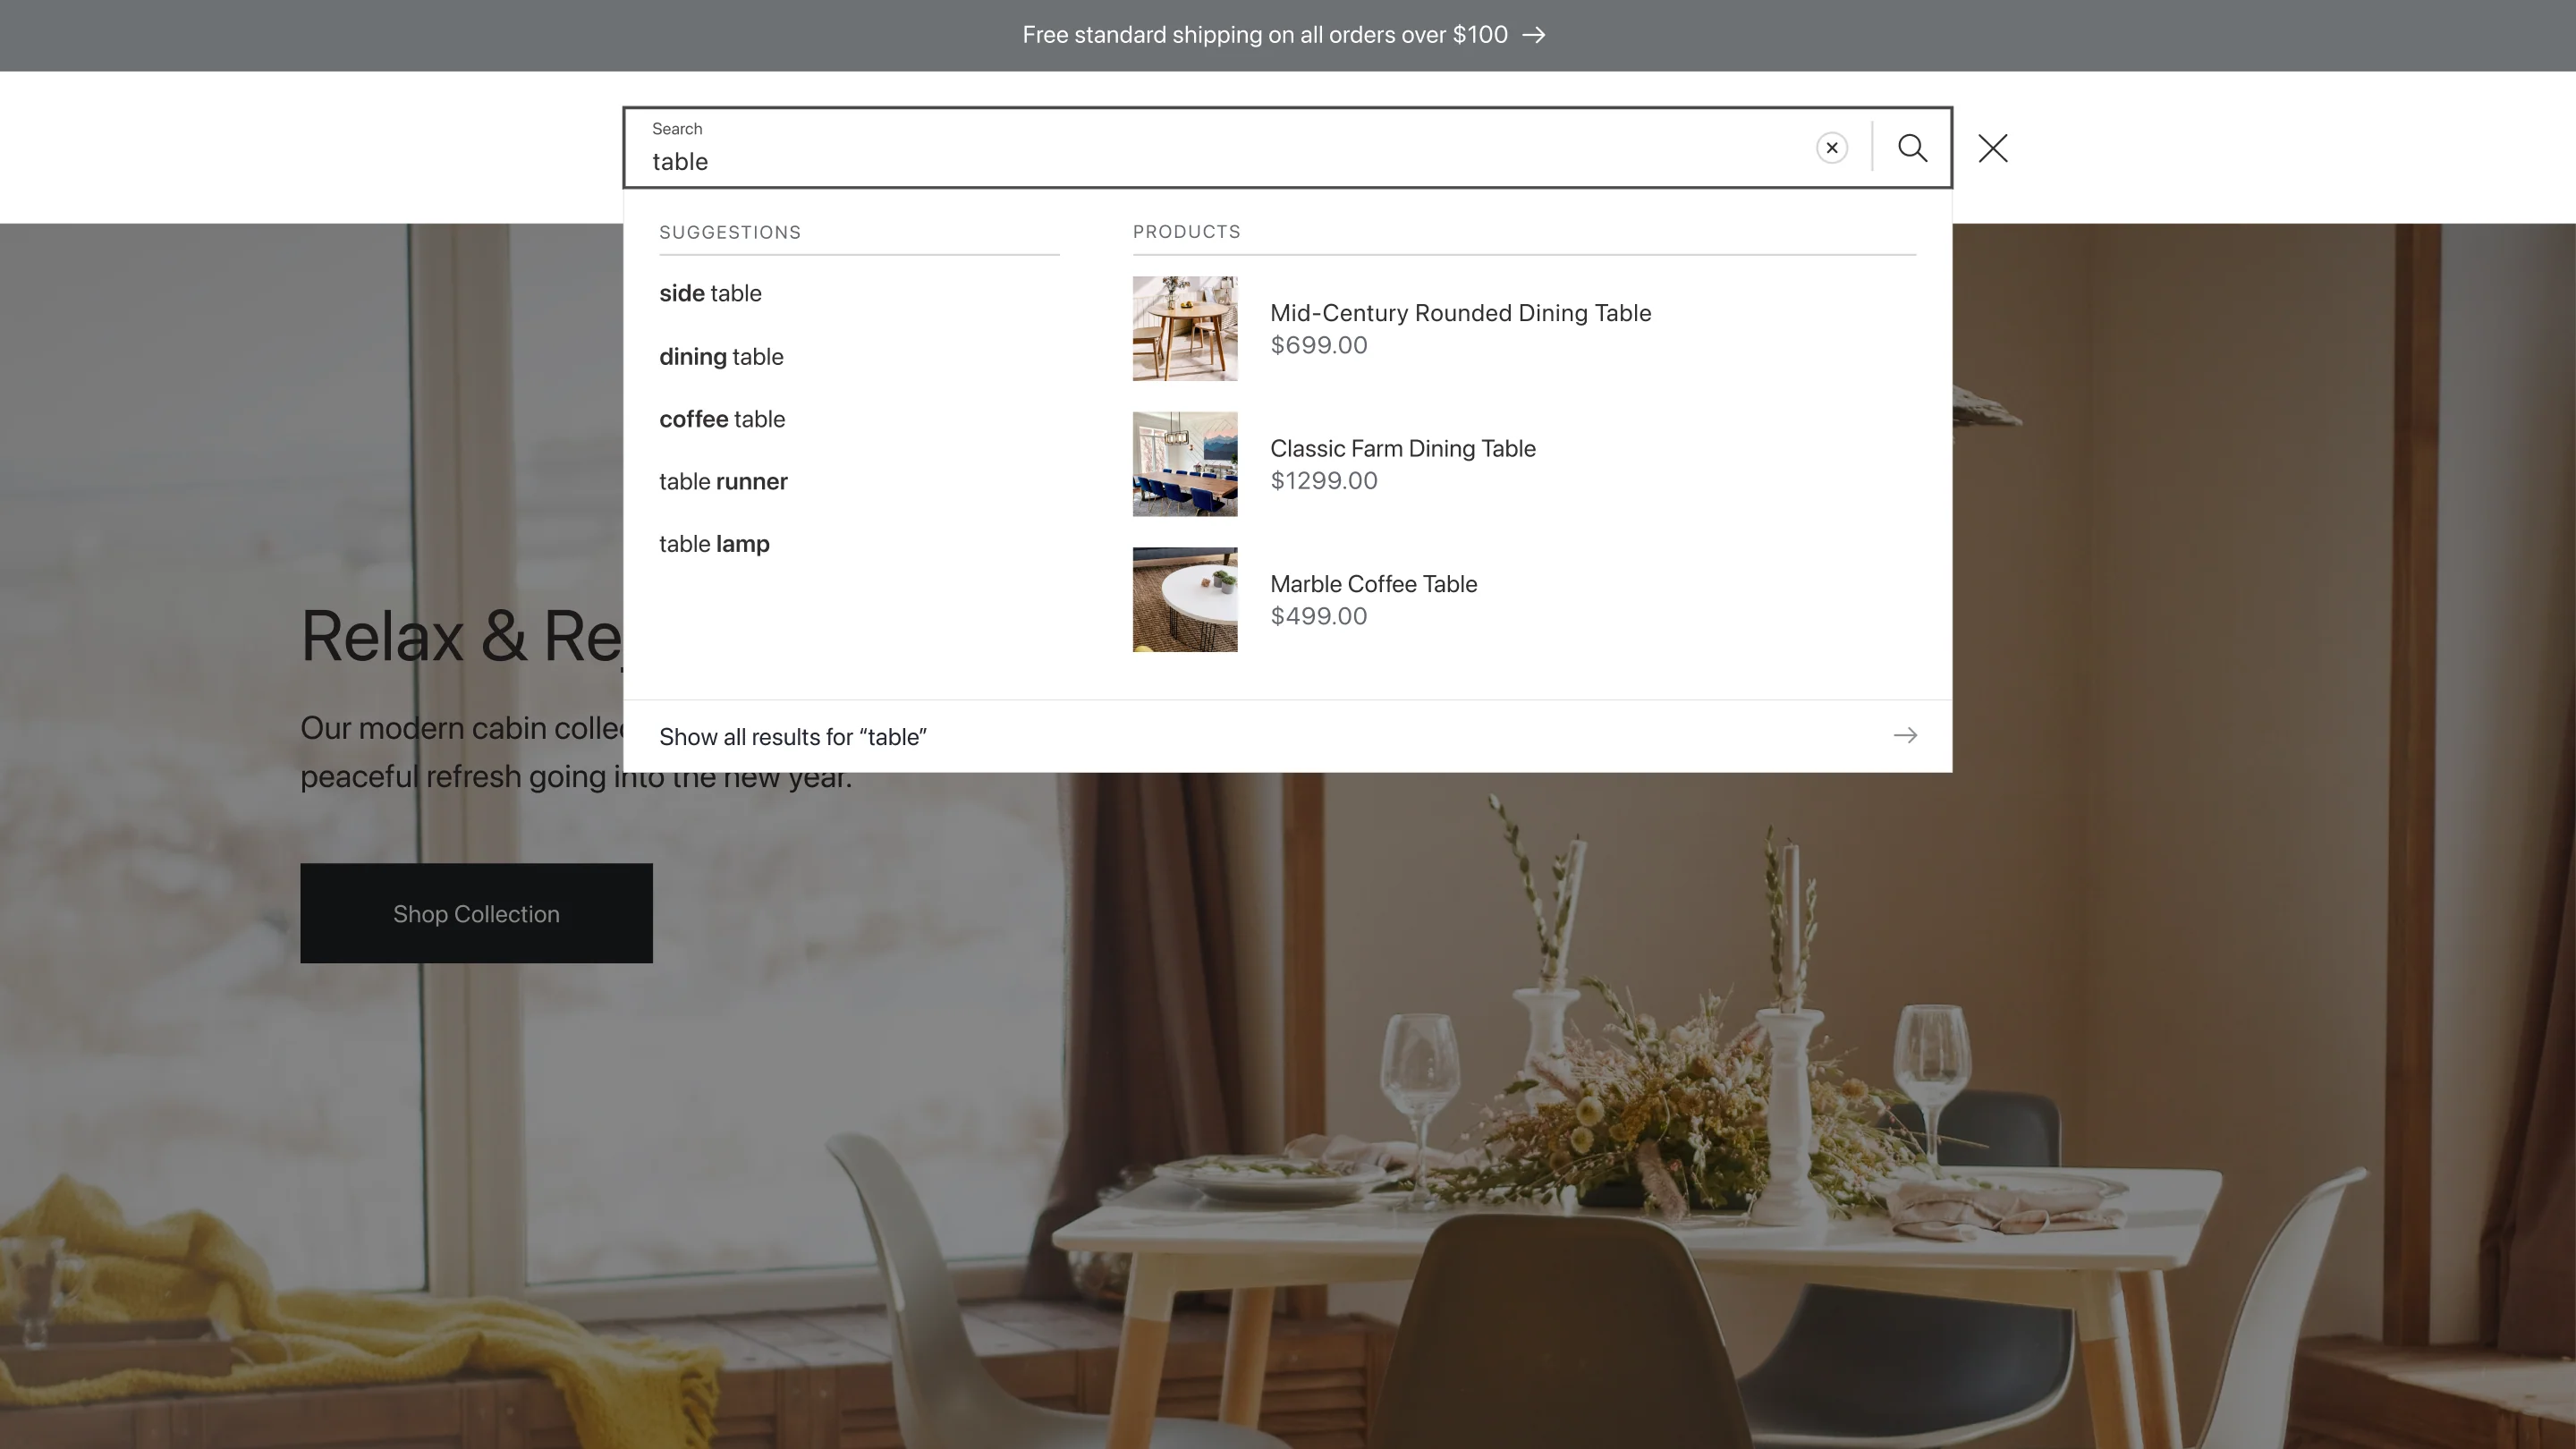Open the Classic Farm Dining Table thumbnail
The width and height of the screenshot is (2576, 1449).
click(1185, 464)
